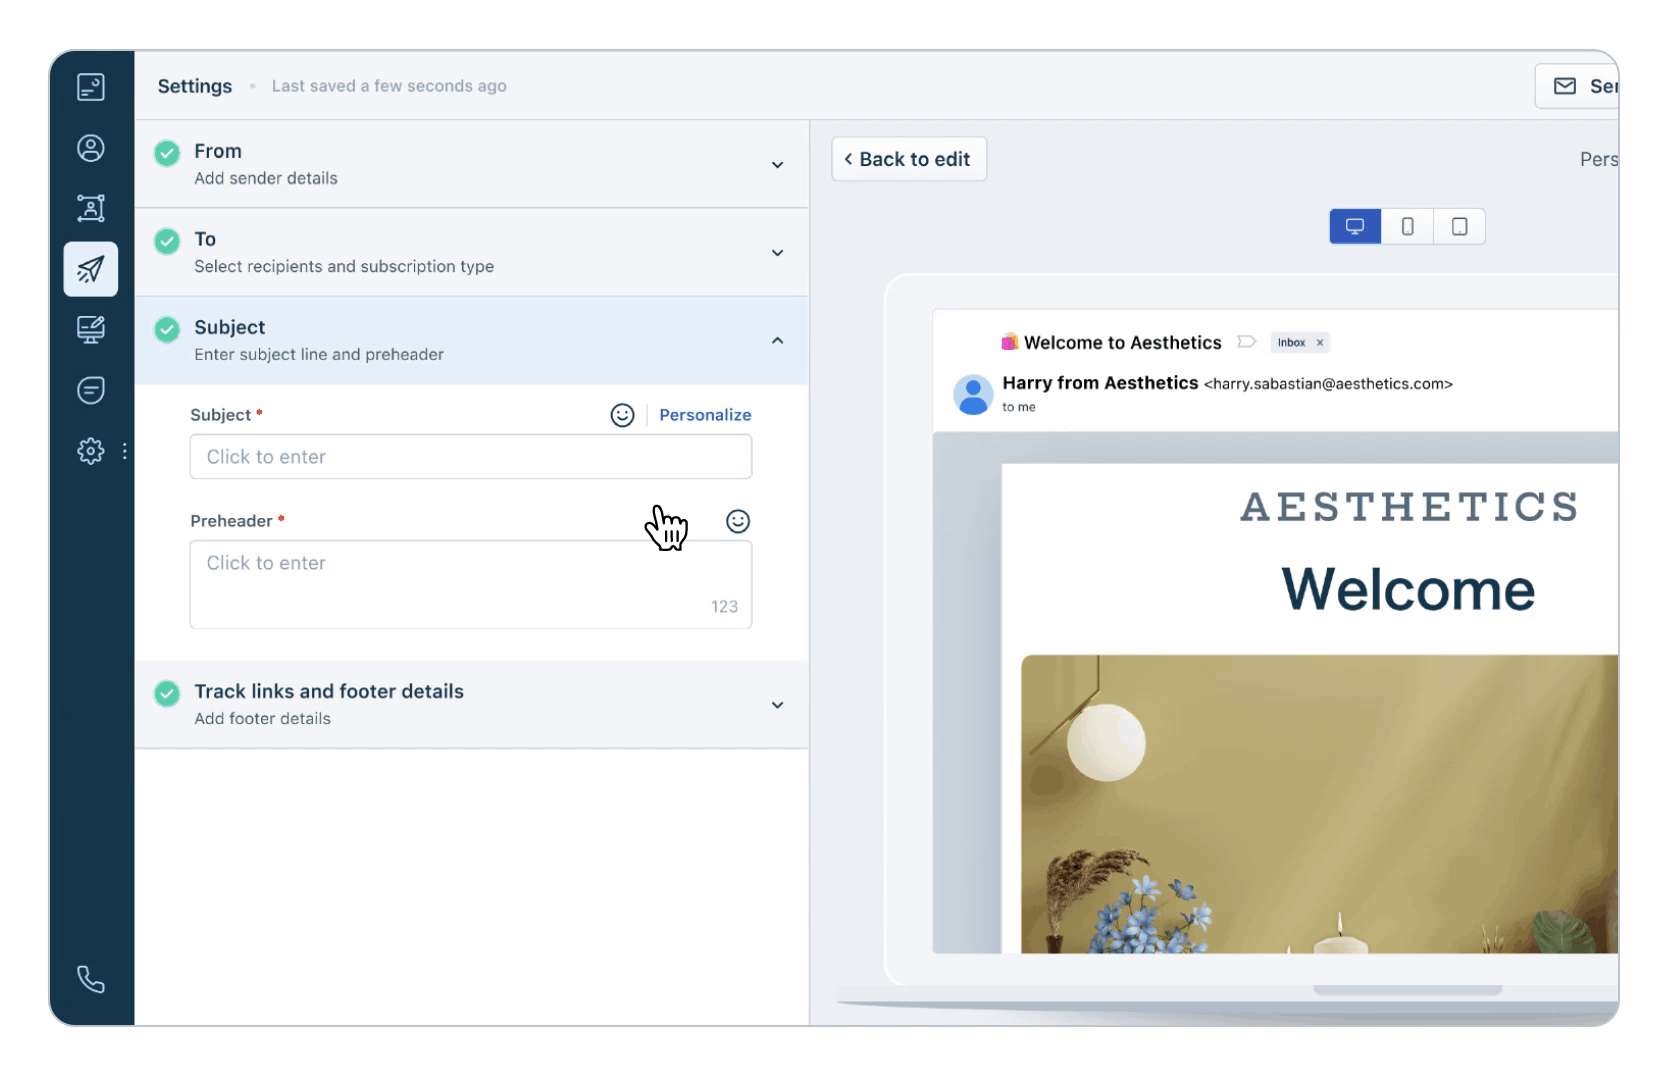Click the Subject input field
This screenshot has height=1080, width=1674.
tap(471, 457)
